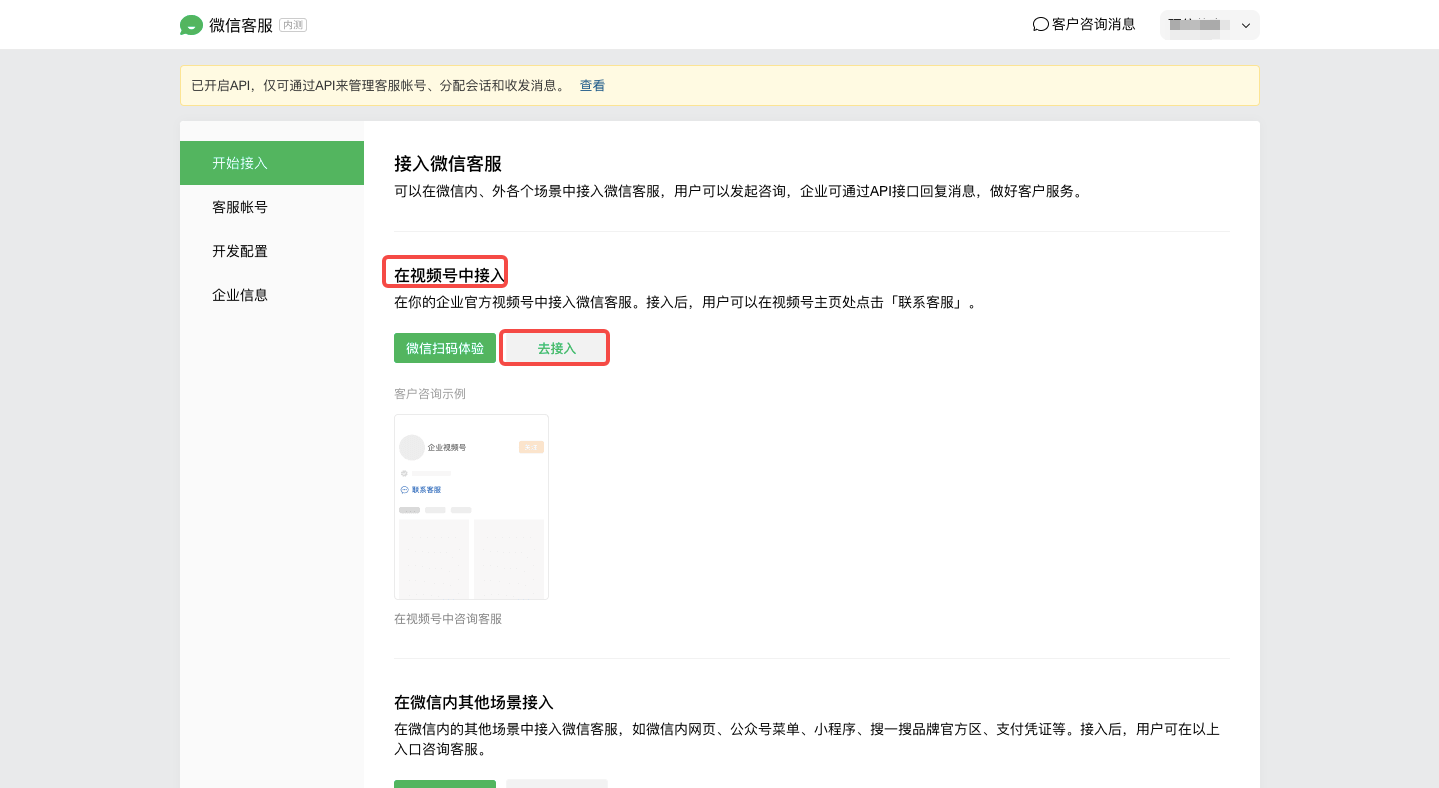Viewport: 1439px width, 788px height.
Task: Click the 企业视频号 avatar in preview
Action: (412, 448)
